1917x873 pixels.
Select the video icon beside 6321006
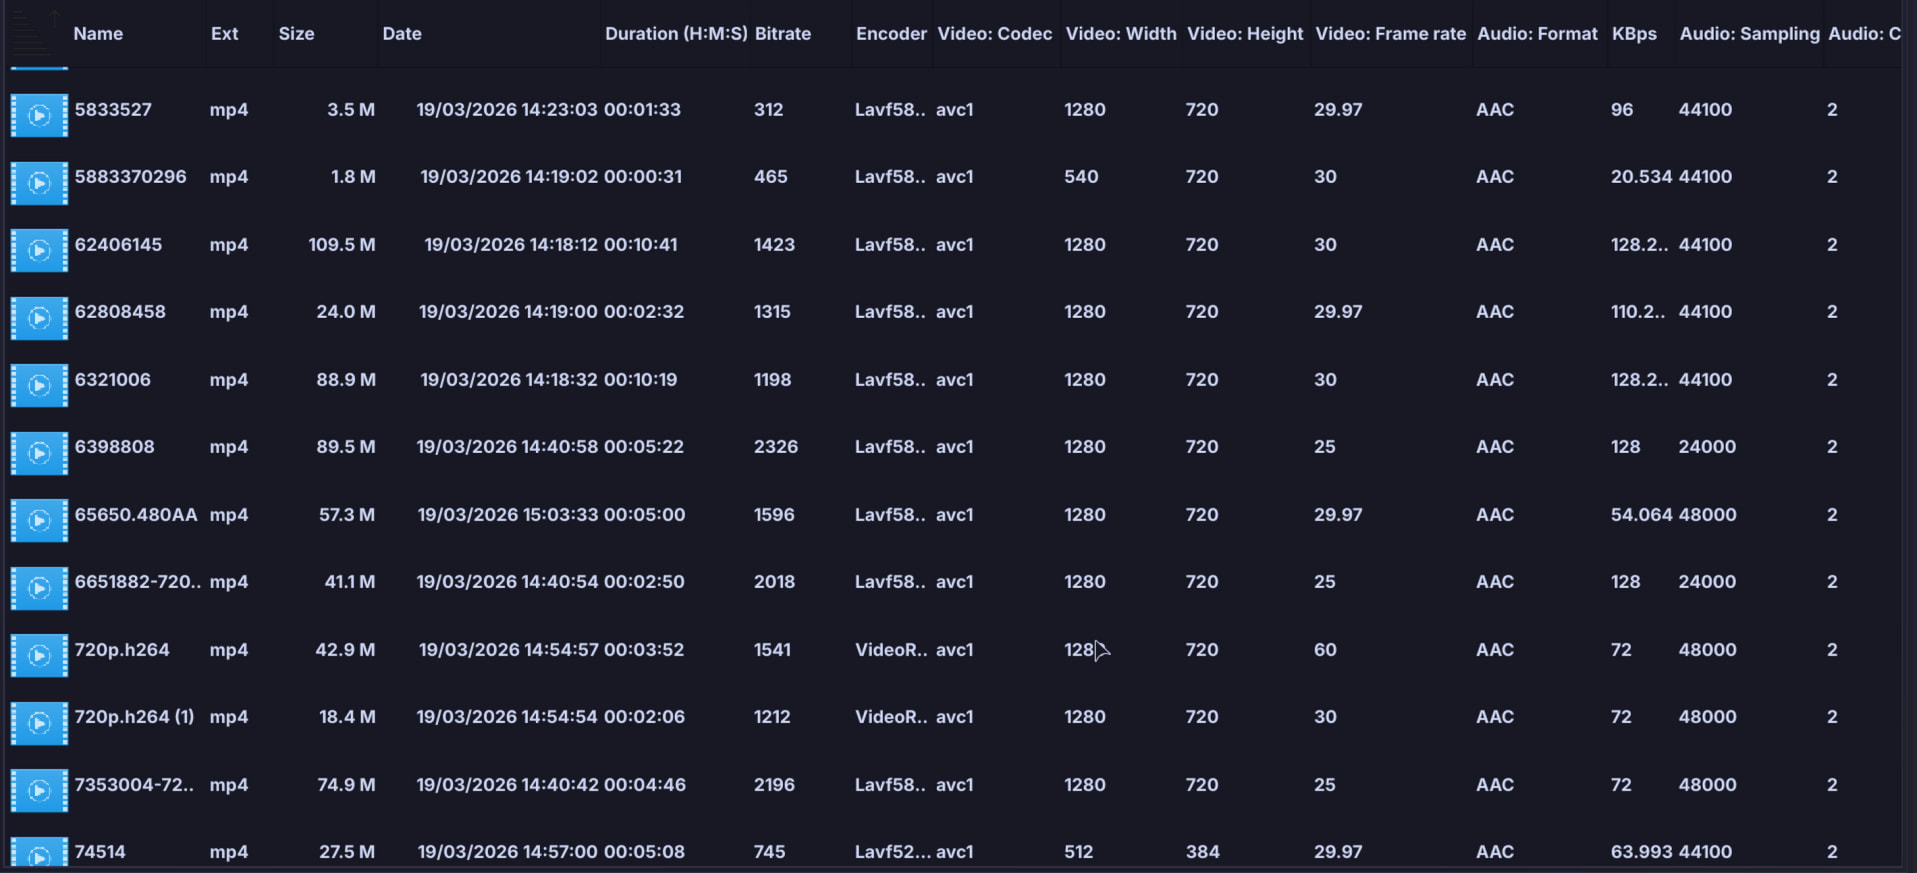coord(39,385)
